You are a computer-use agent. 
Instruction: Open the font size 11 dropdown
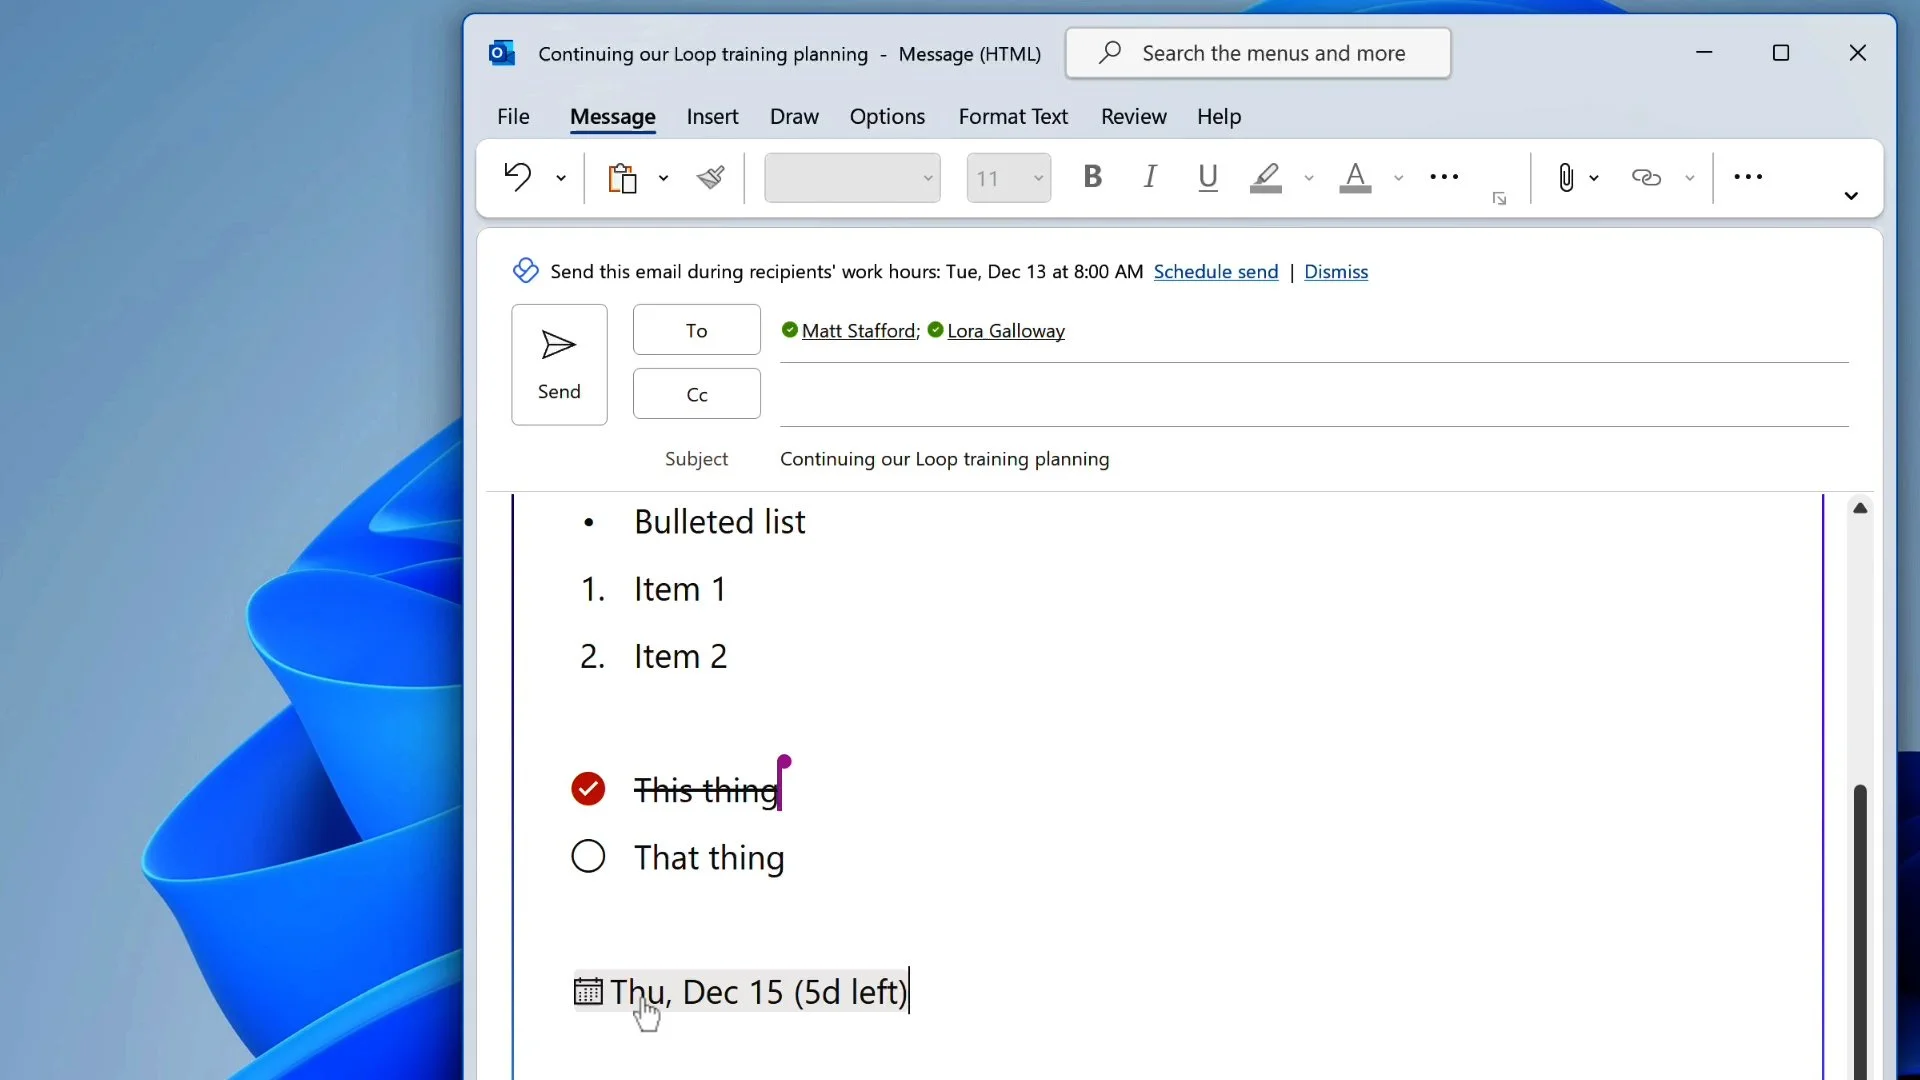[x=1038, y=178]
